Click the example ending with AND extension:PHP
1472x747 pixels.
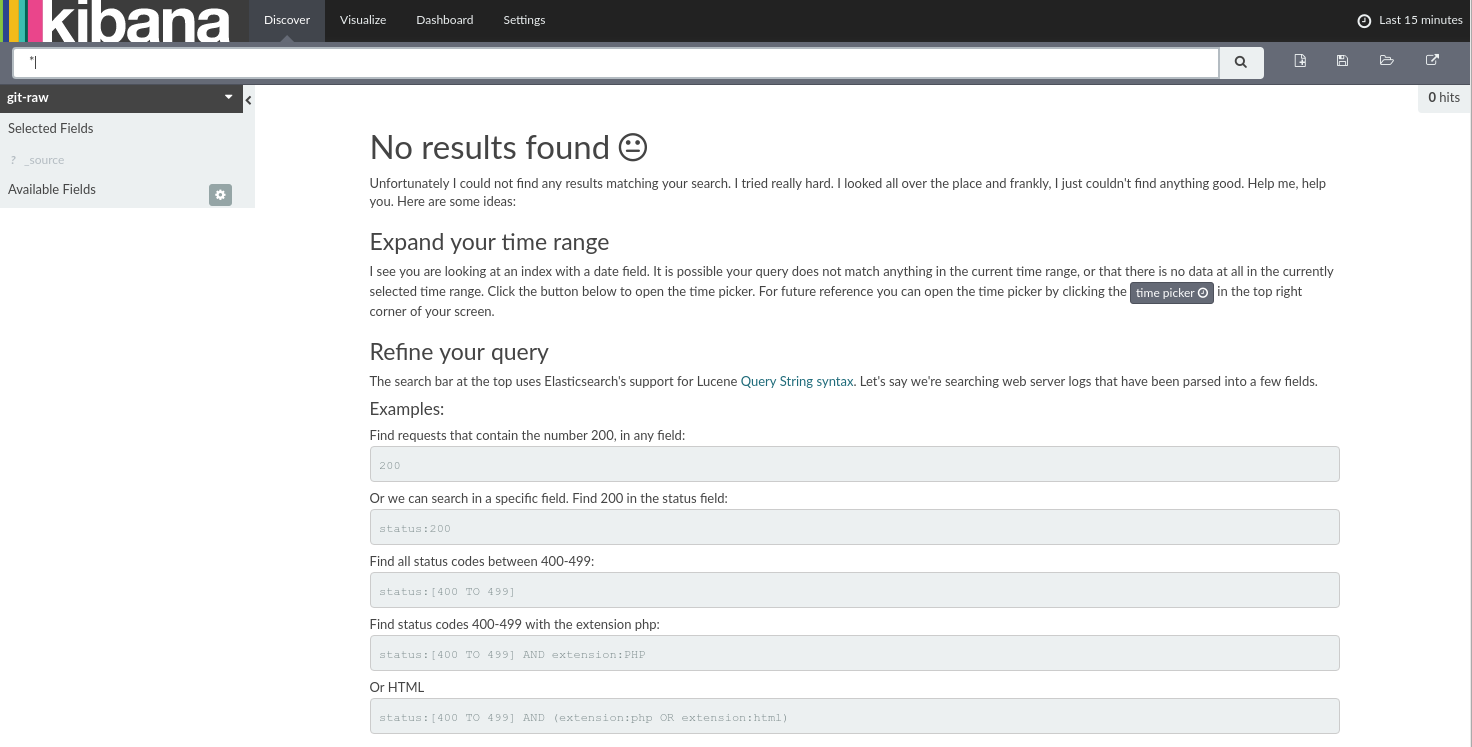point(854,653)
